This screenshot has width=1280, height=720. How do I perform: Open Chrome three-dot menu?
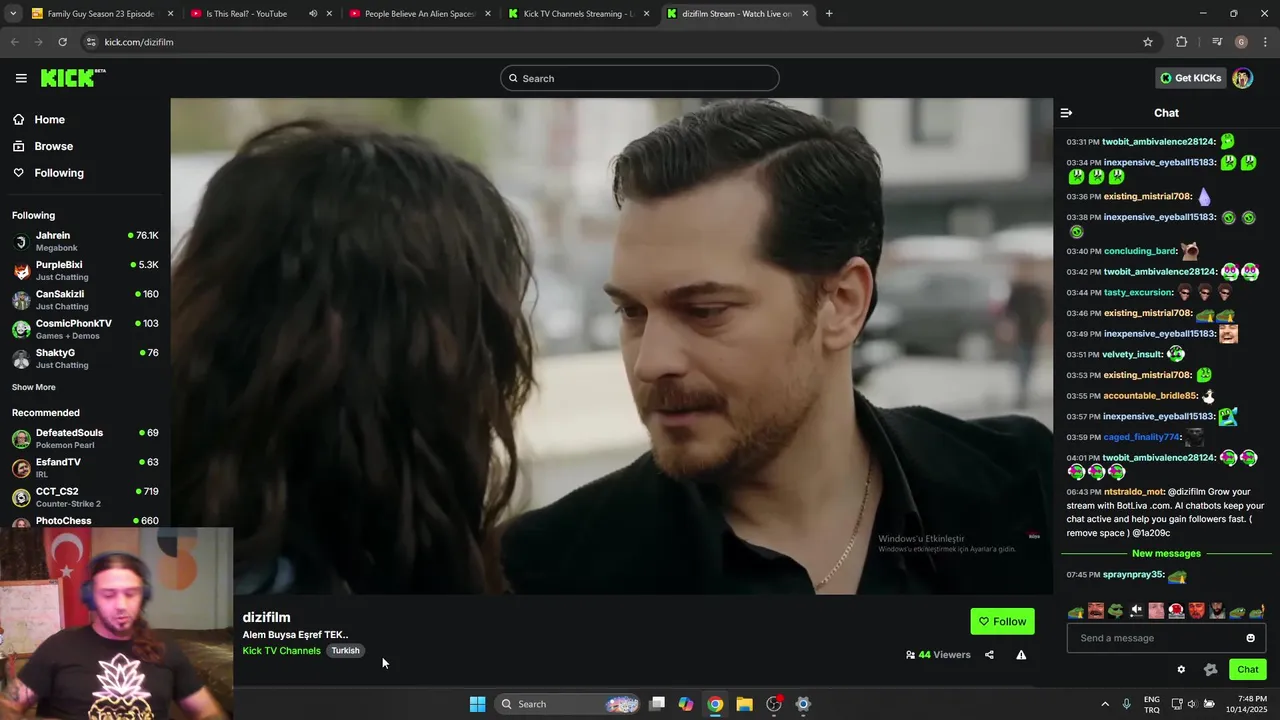click(x=1266, y=42)
